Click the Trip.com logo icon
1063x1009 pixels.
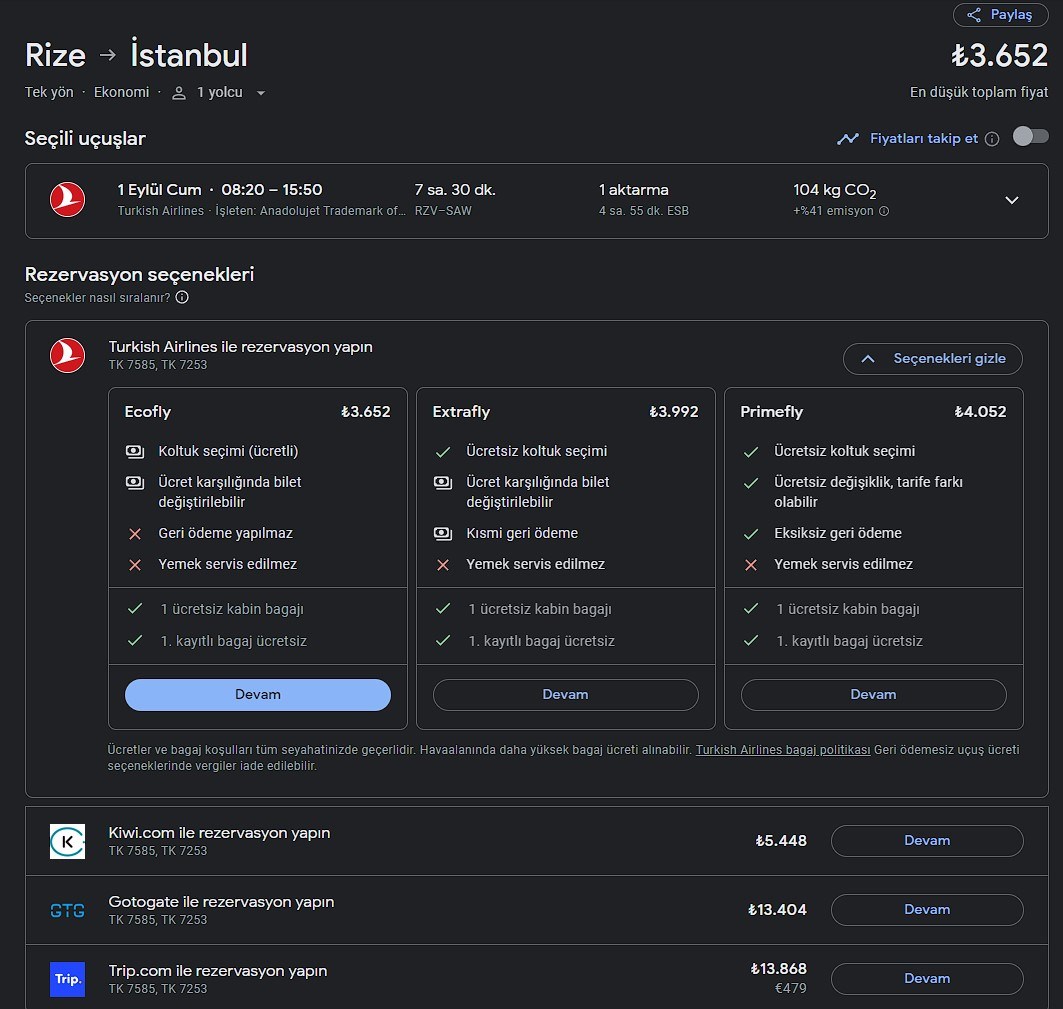pos(67,979)
